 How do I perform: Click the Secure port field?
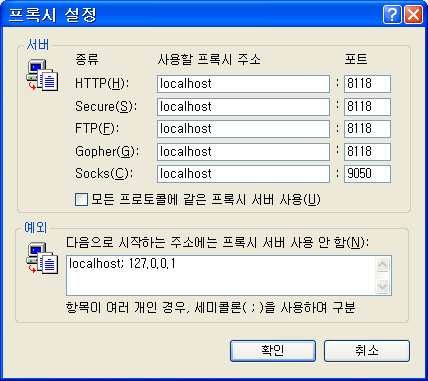pos(367,107)
